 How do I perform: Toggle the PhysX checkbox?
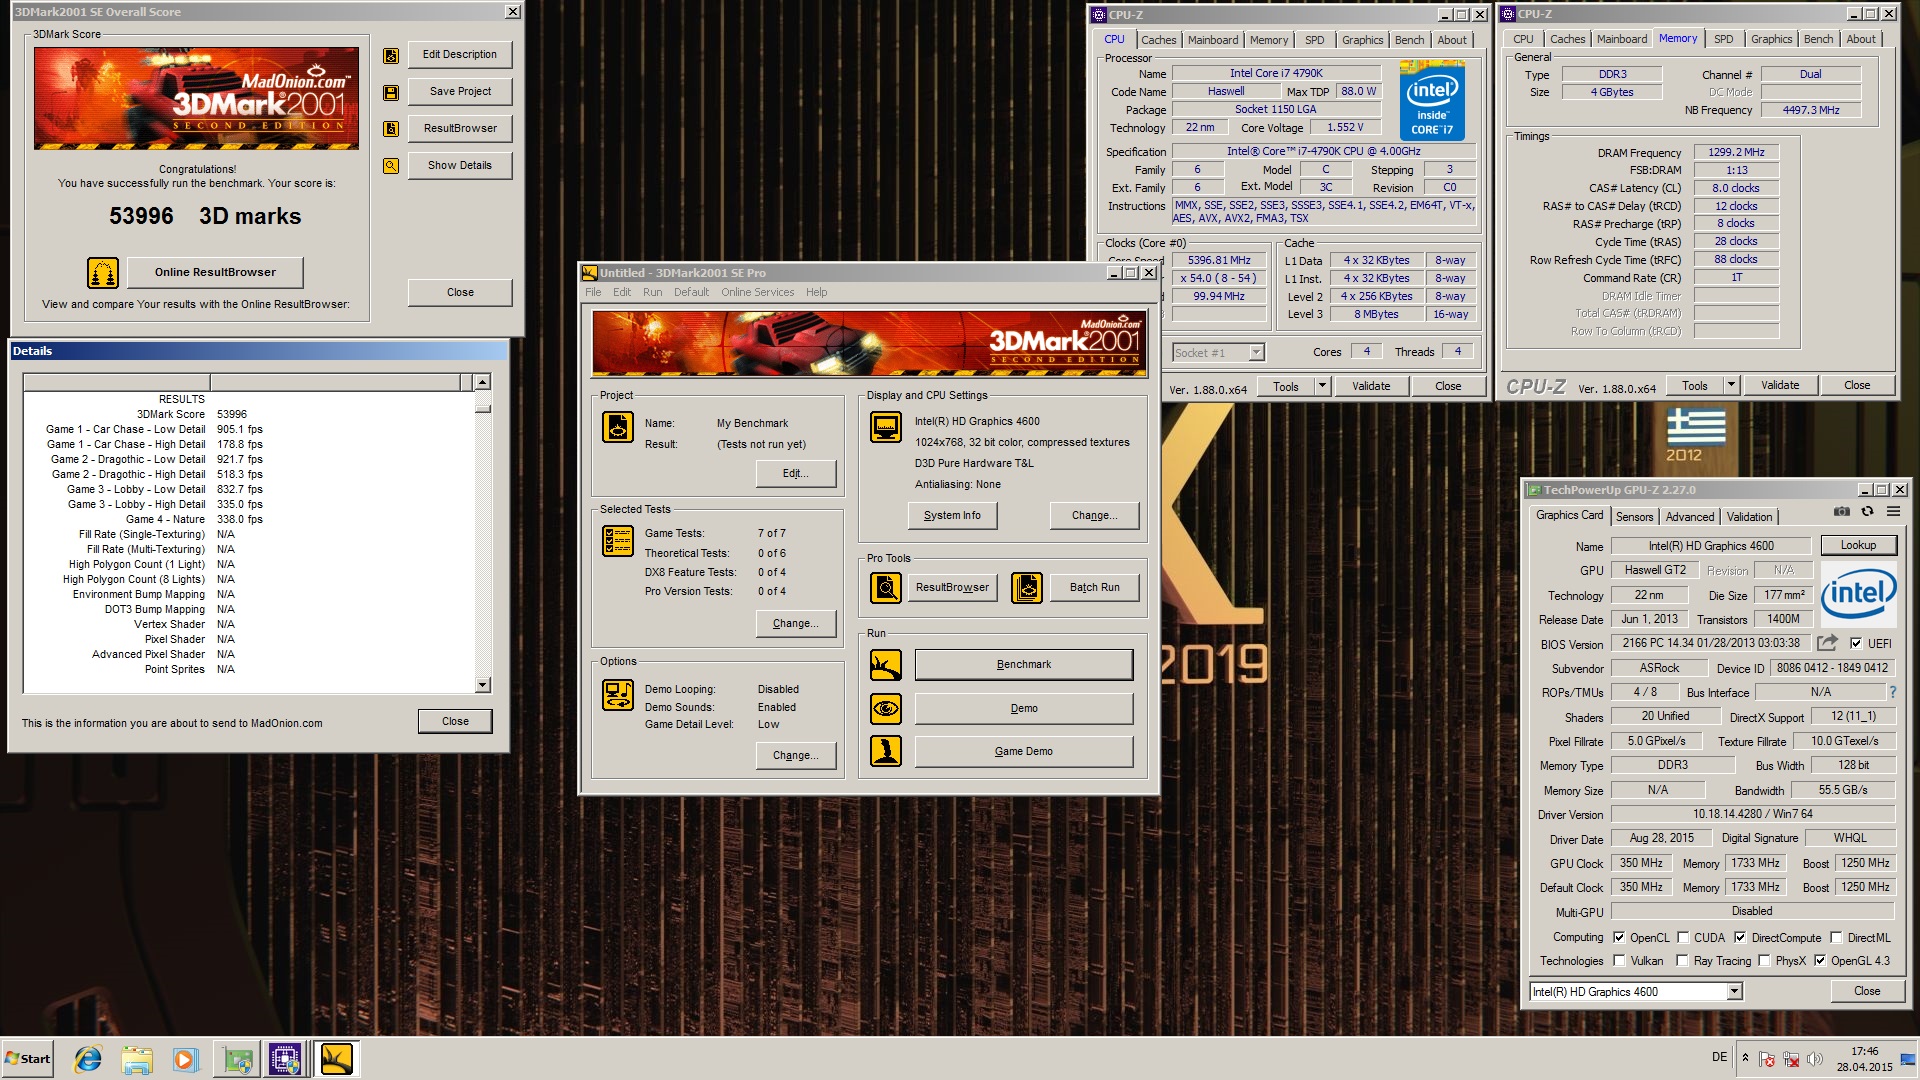pos(1764,961)
